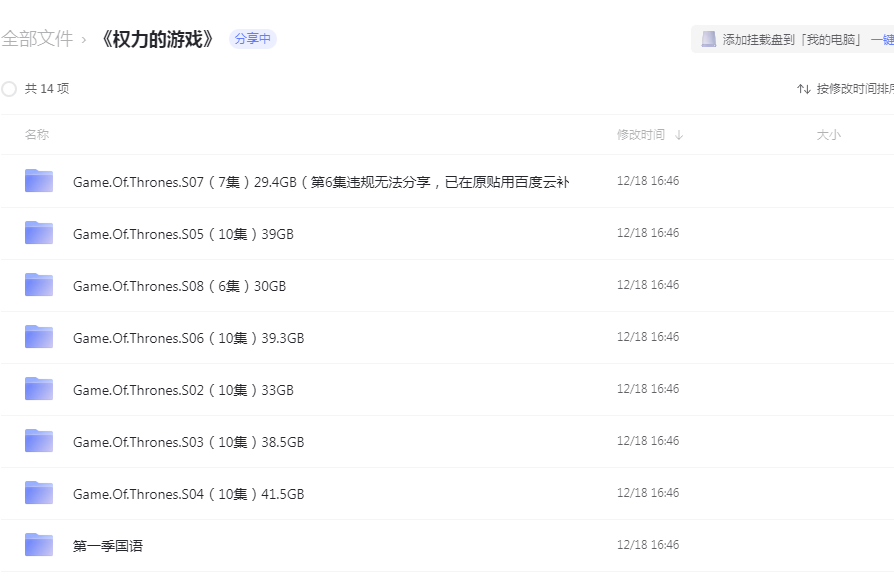Click the up-down sort arrows icon
The width and height of the screenshot is (894, 582).
(x=803, y=88)
